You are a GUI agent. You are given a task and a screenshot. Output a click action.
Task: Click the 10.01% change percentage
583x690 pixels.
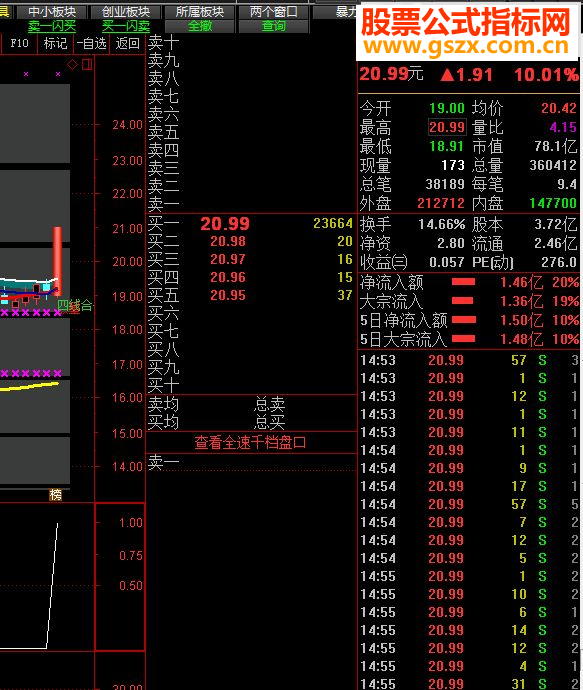pyautogui.click(x=546, y=75)
